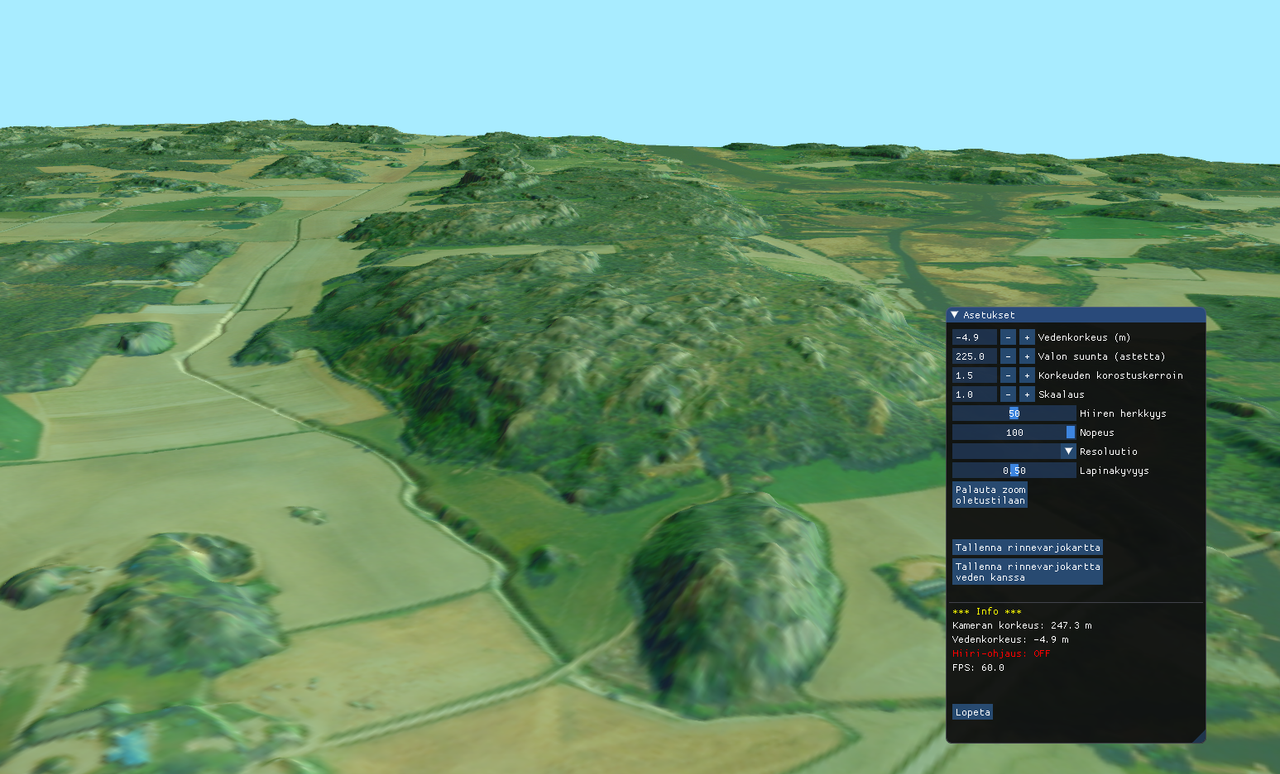The height and width of the screenshot is (774, 1280).
Task: Click the 'Valon suunta (astetta)' label
Action: pyautogui.click(x=1102, y=357)
